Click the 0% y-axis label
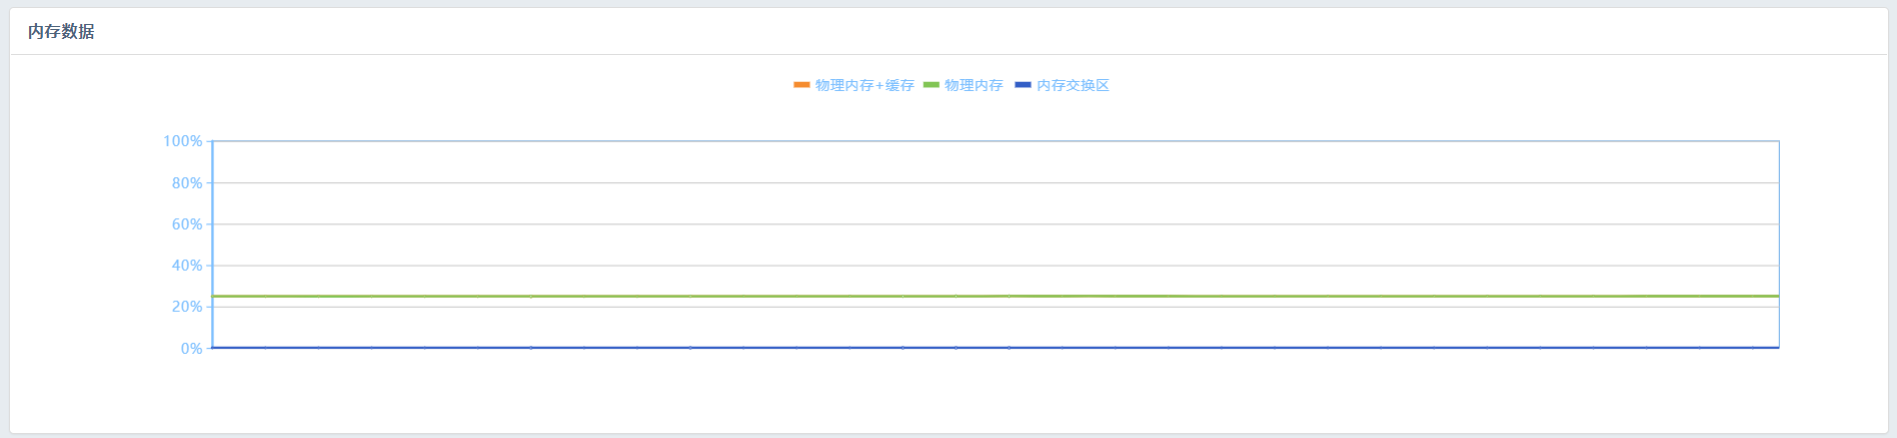Screen dimensions: 1897x438 point(191,348)
